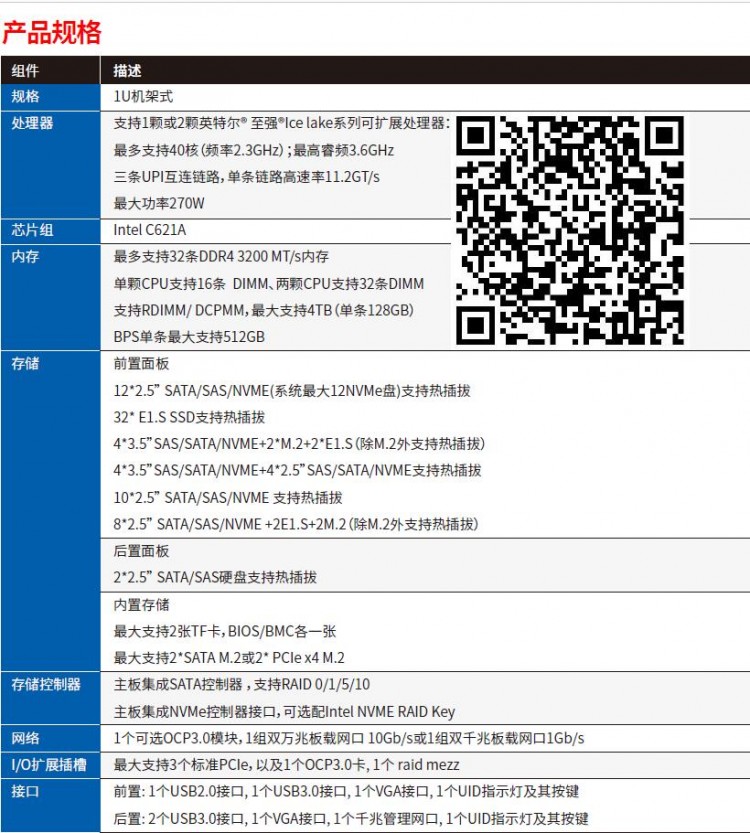This screenshot has height=833, width=750.
Task: Click the 处理器 row label
Action: click(32, 124)
